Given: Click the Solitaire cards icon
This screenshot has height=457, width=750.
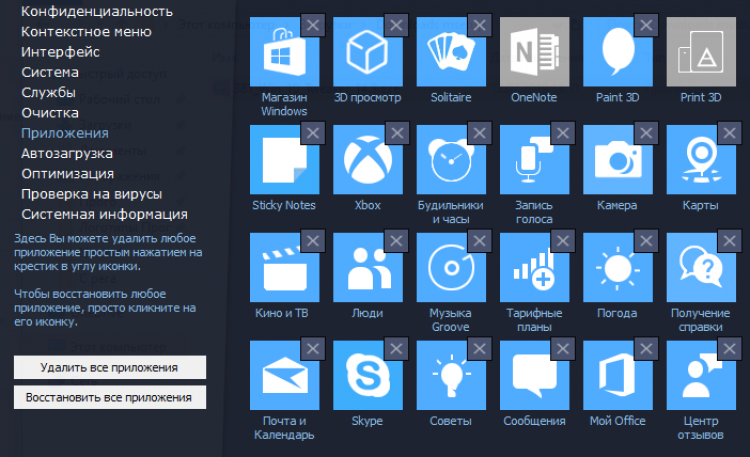Looking at the screenshot, I should tap(451, 52).
